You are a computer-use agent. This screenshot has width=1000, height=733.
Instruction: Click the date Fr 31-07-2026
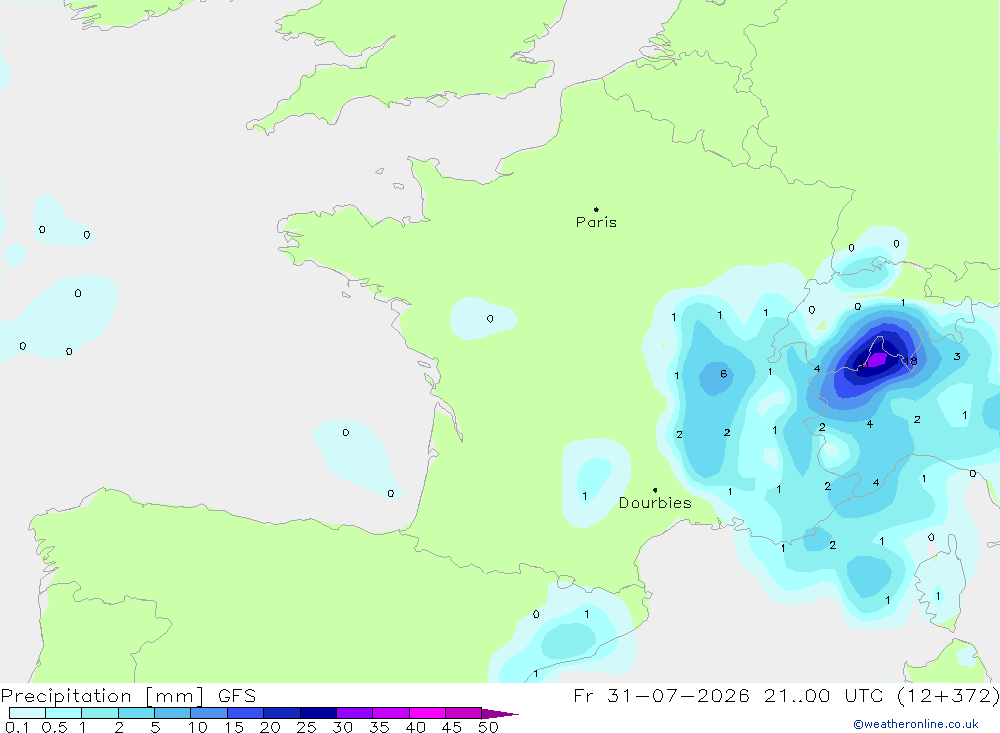(661, 695)
